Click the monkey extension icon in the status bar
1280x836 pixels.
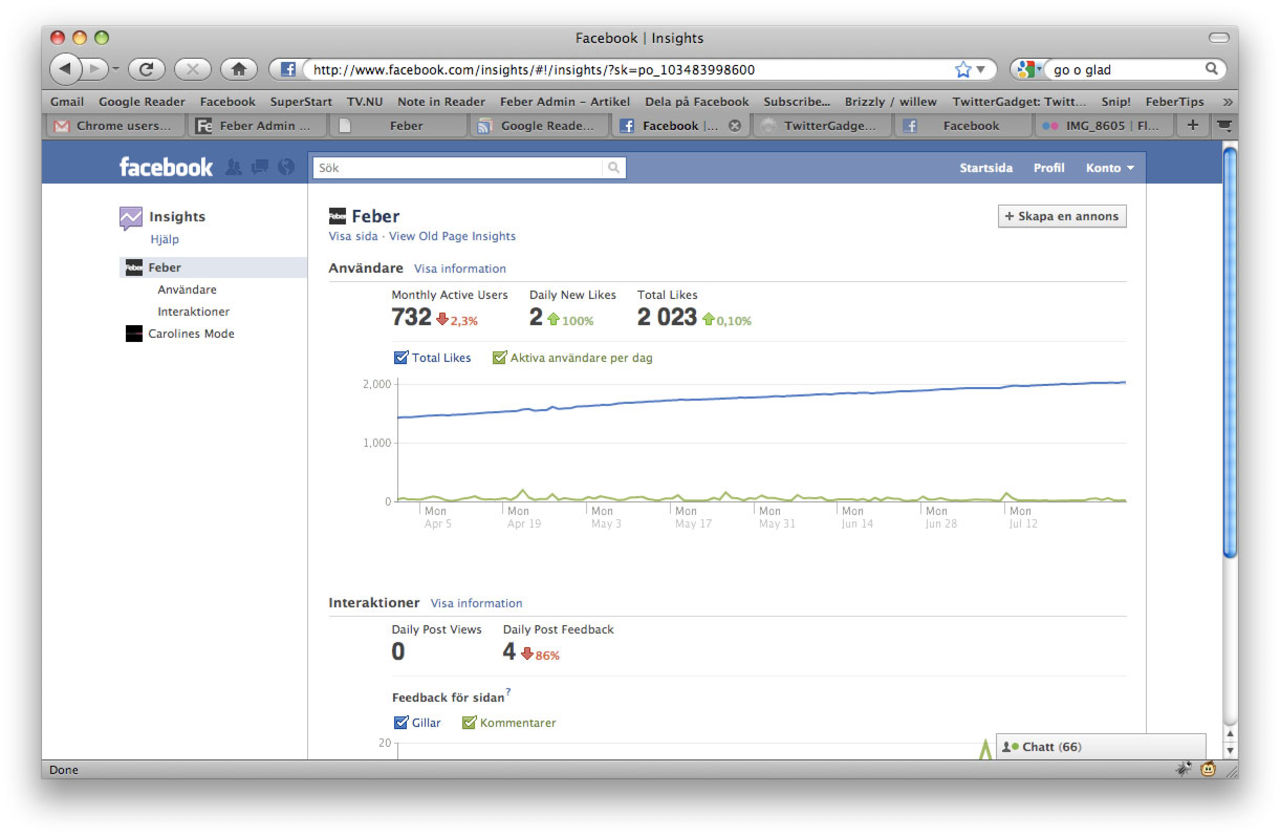(x=1207, y=769)
